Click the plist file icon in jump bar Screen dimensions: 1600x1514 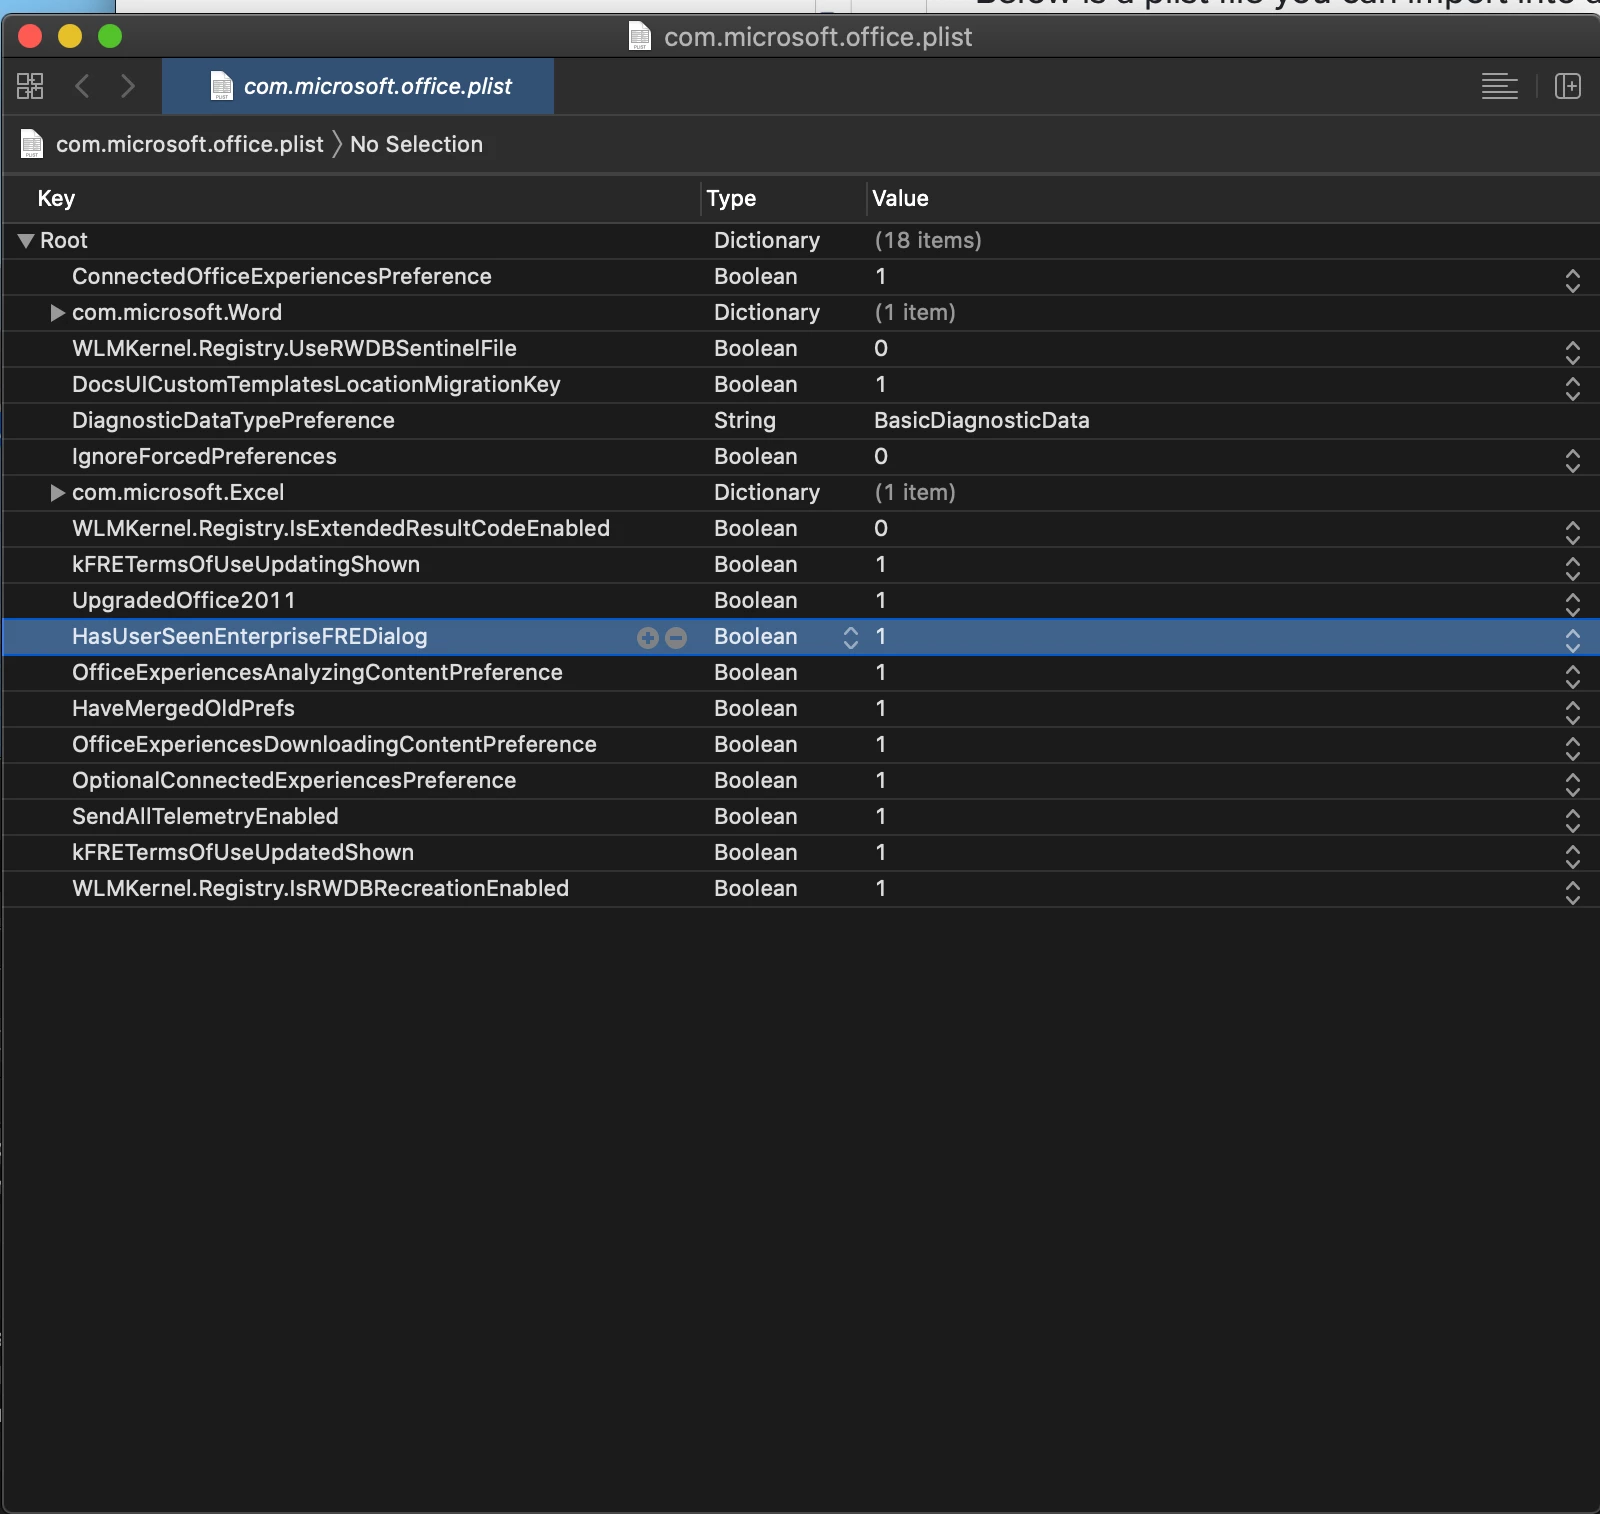click(x=32, y=144)
